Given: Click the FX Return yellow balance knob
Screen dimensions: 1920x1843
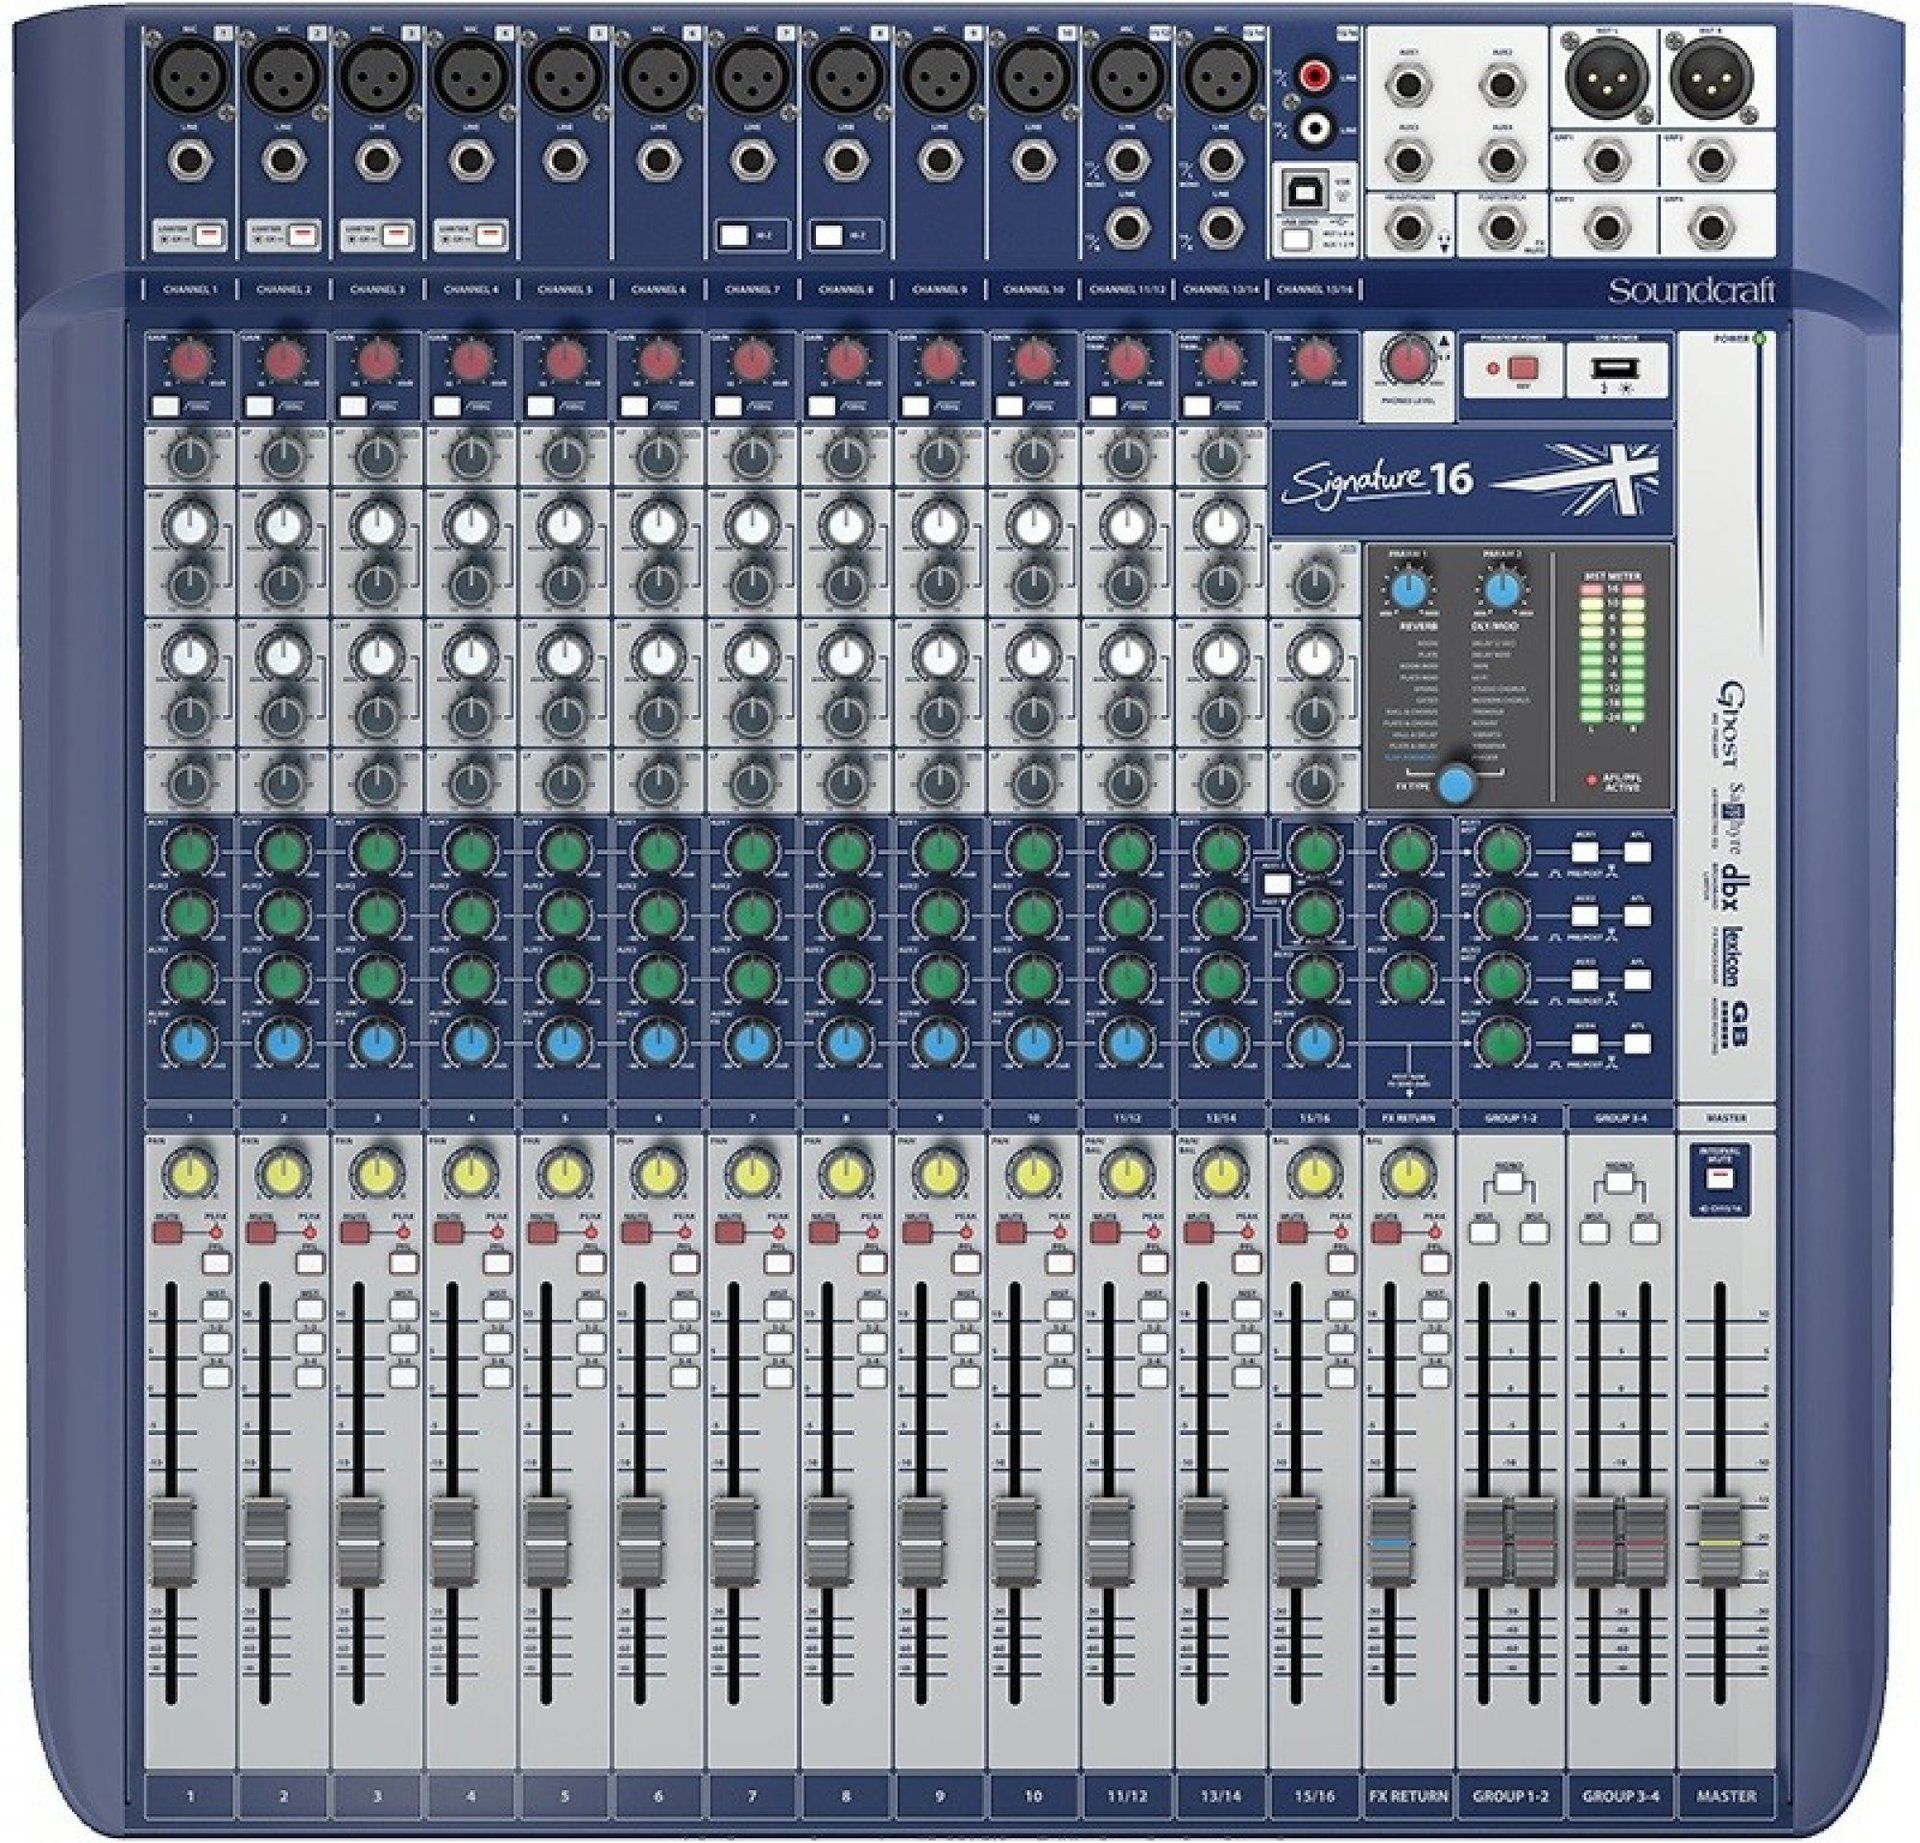Looking at the screenshot, I should 1408,1173.
